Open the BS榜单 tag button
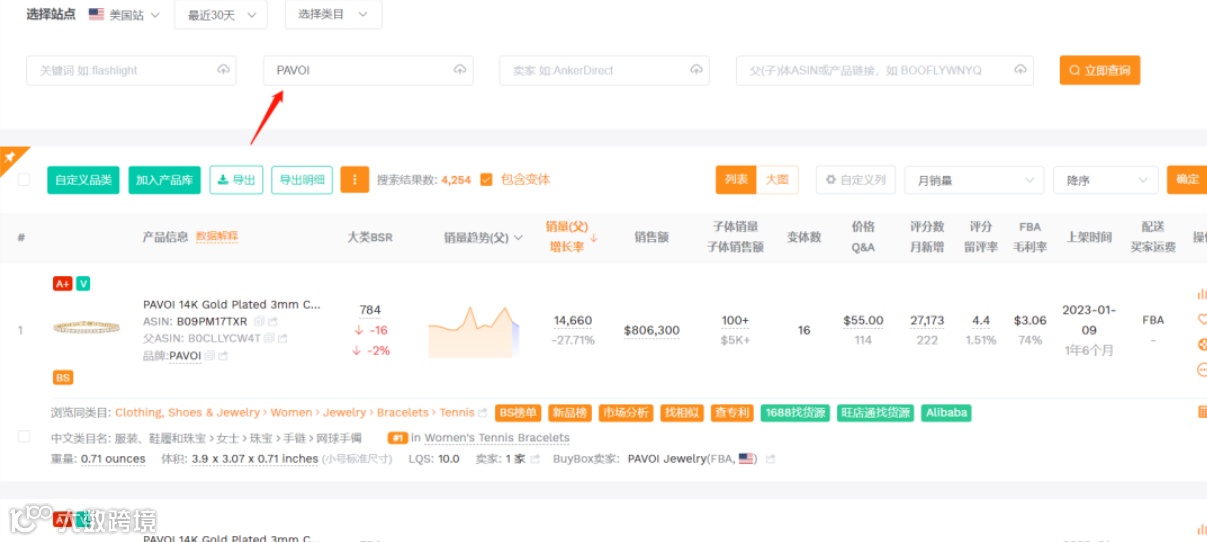 (x=518, y=413)
